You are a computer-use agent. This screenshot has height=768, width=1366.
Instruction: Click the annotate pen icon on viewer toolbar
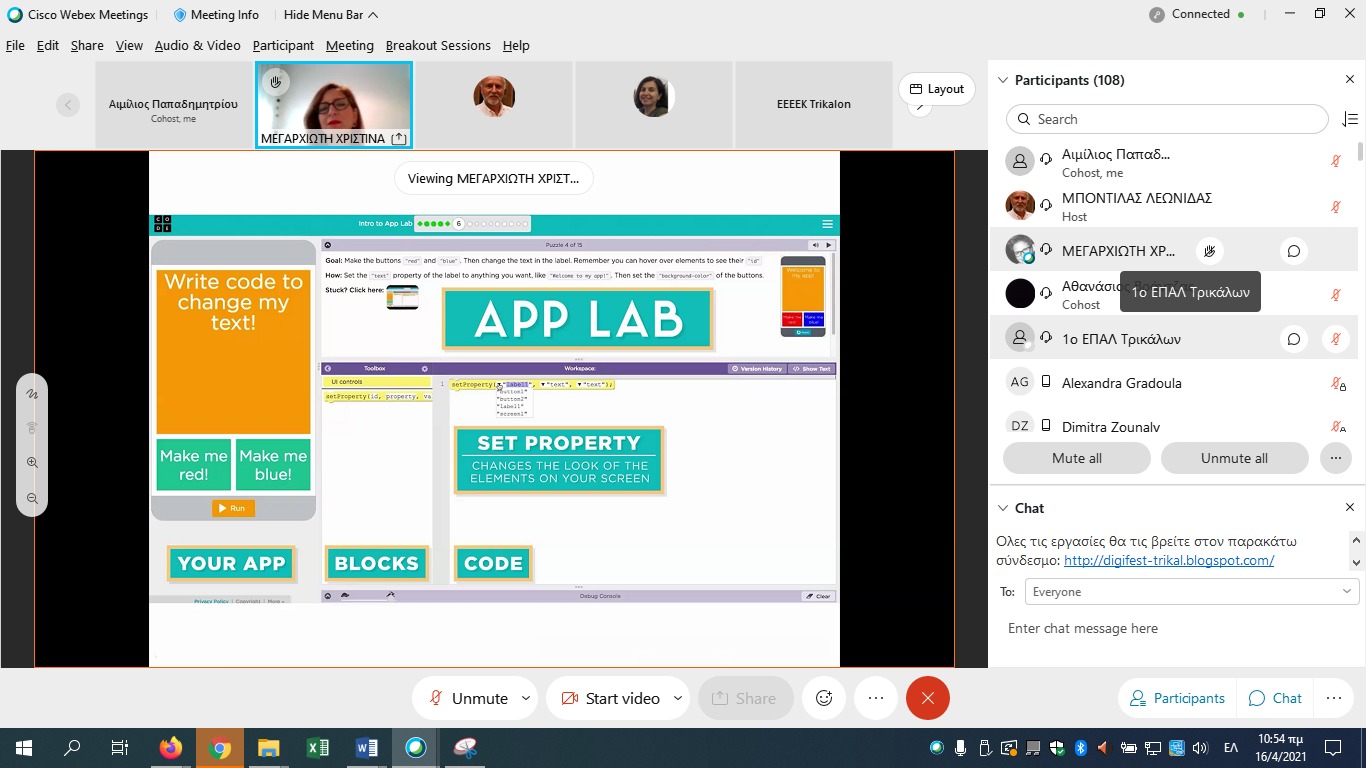(x=32, y=395)
